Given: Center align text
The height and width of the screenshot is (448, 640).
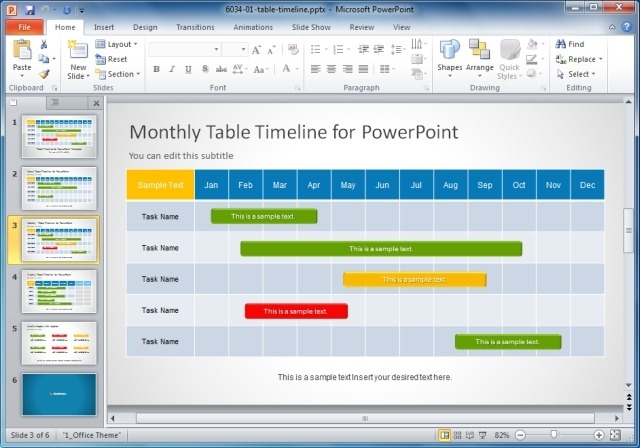Looking at the screenshot, I should tap(331, 69).
